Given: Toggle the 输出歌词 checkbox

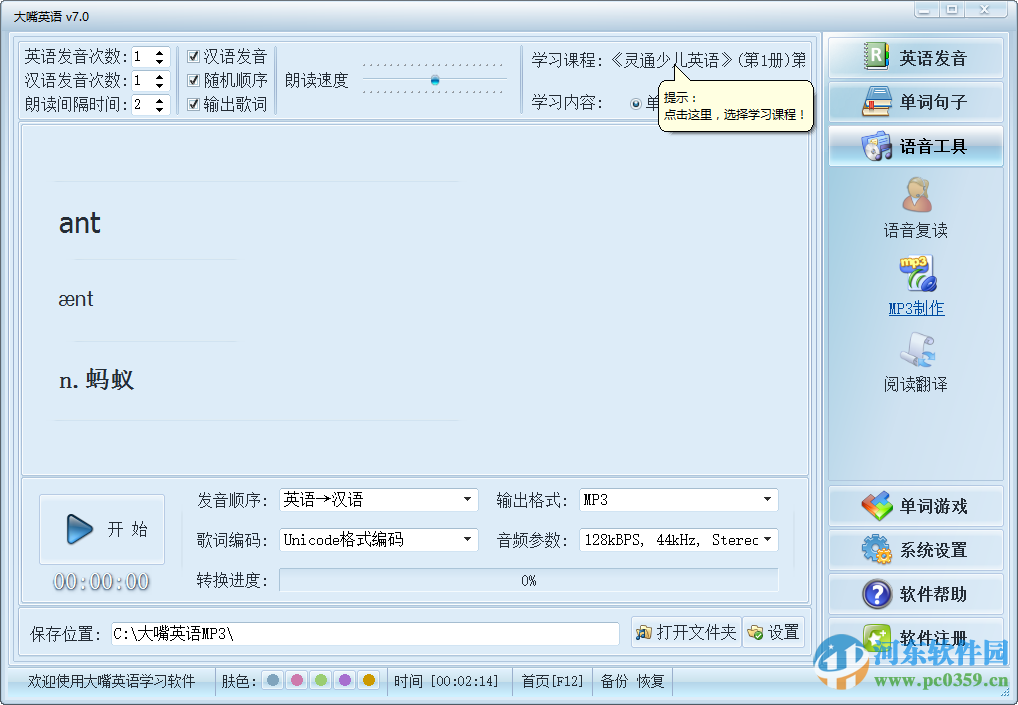Looking at the screenshot, I should [193, 104].
